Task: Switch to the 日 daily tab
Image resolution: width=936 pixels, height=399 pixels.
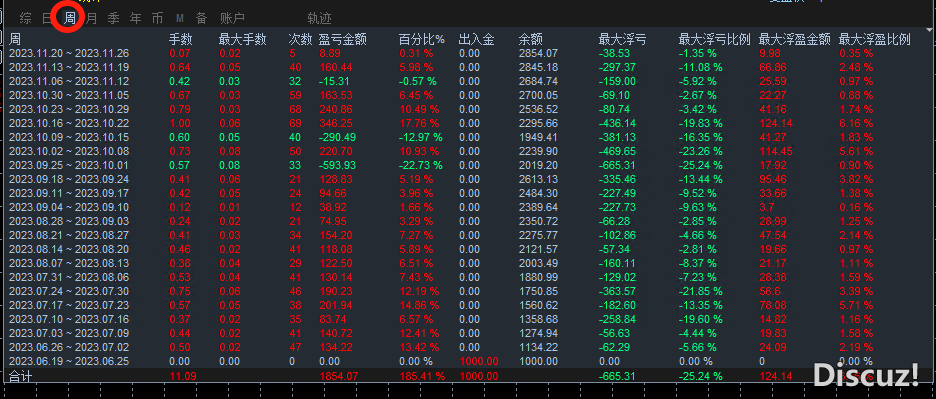Action: tap(47, 19)
